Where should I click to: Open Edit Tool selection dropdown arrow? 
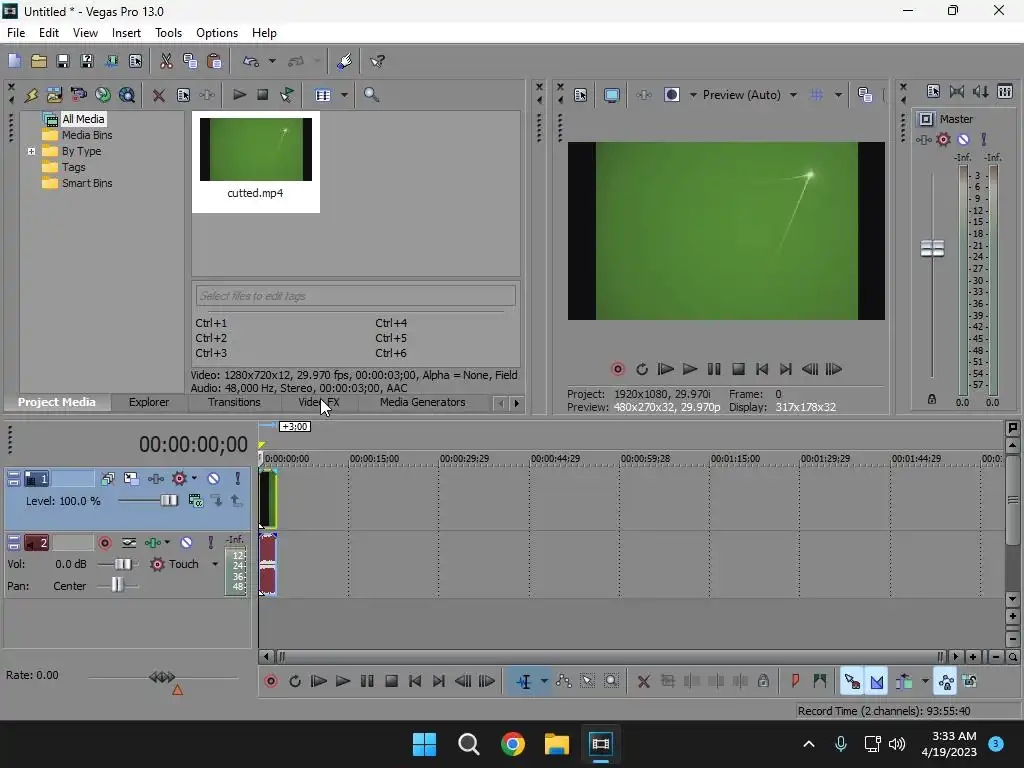[x=544, y=681]
